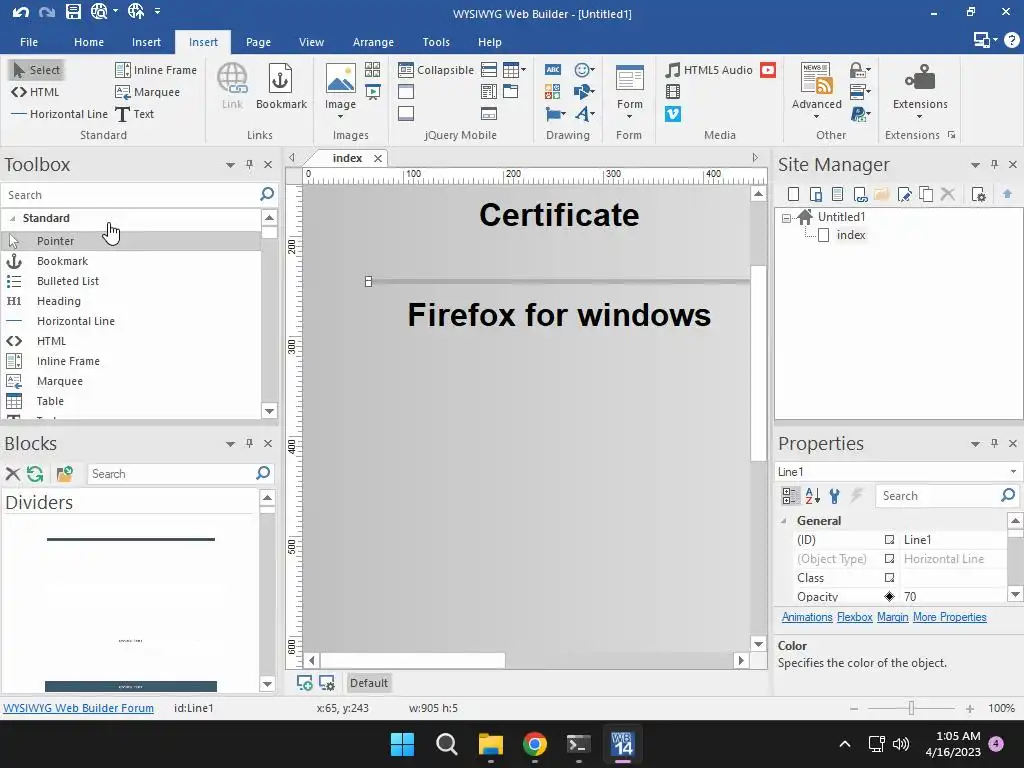Viewport: 1024px width, 768px height.
Task: Open the File menu
Action: tap(29, 42)
